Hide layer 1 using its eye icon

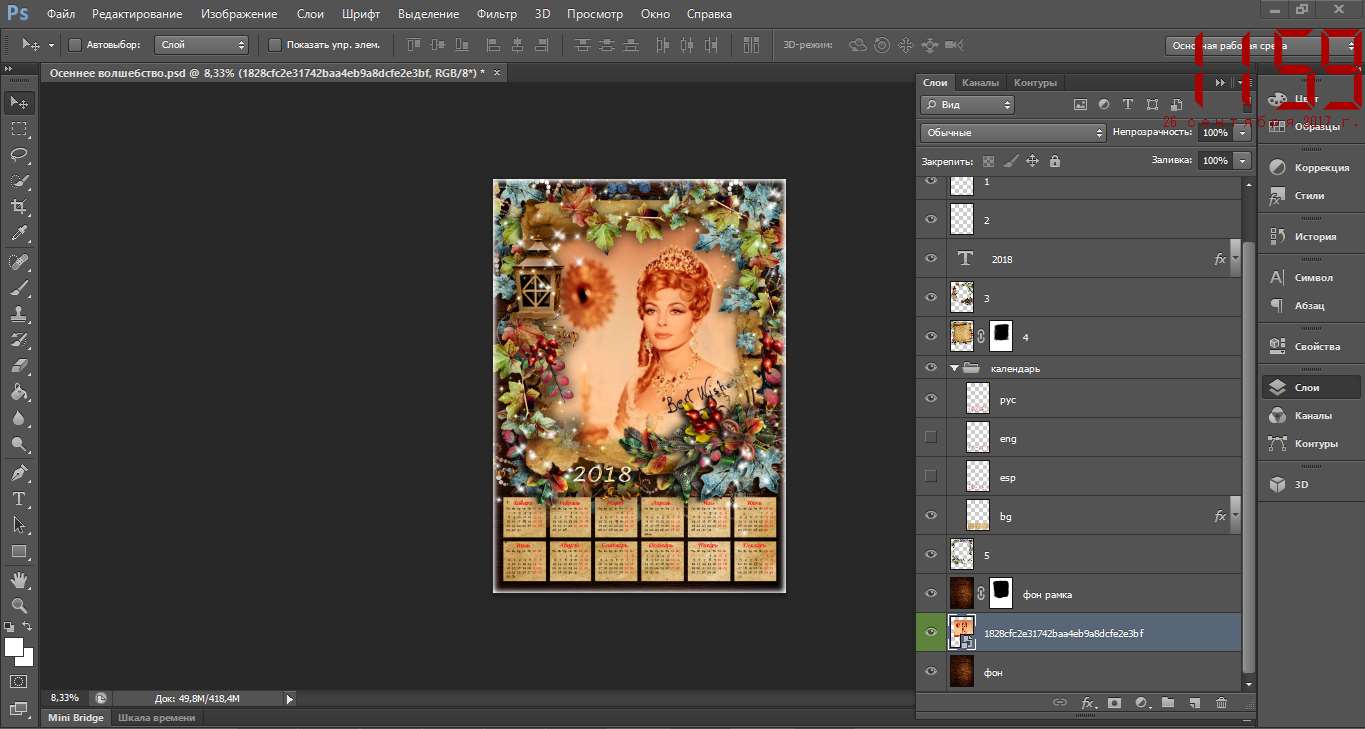[x=931, y=181]
